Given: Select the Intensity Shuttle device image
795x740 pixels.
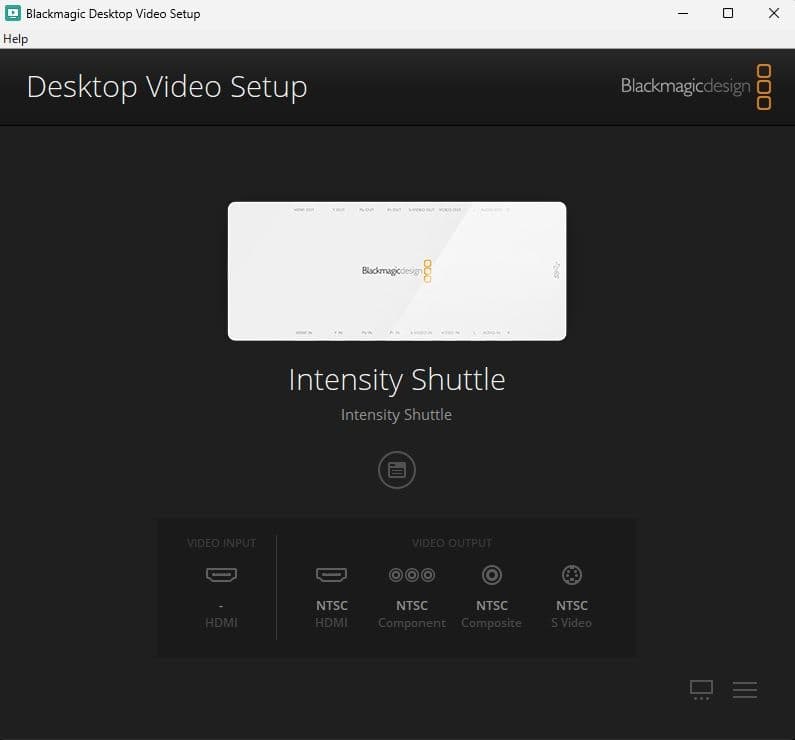Looking at the screenshot, I should (397, 271).
